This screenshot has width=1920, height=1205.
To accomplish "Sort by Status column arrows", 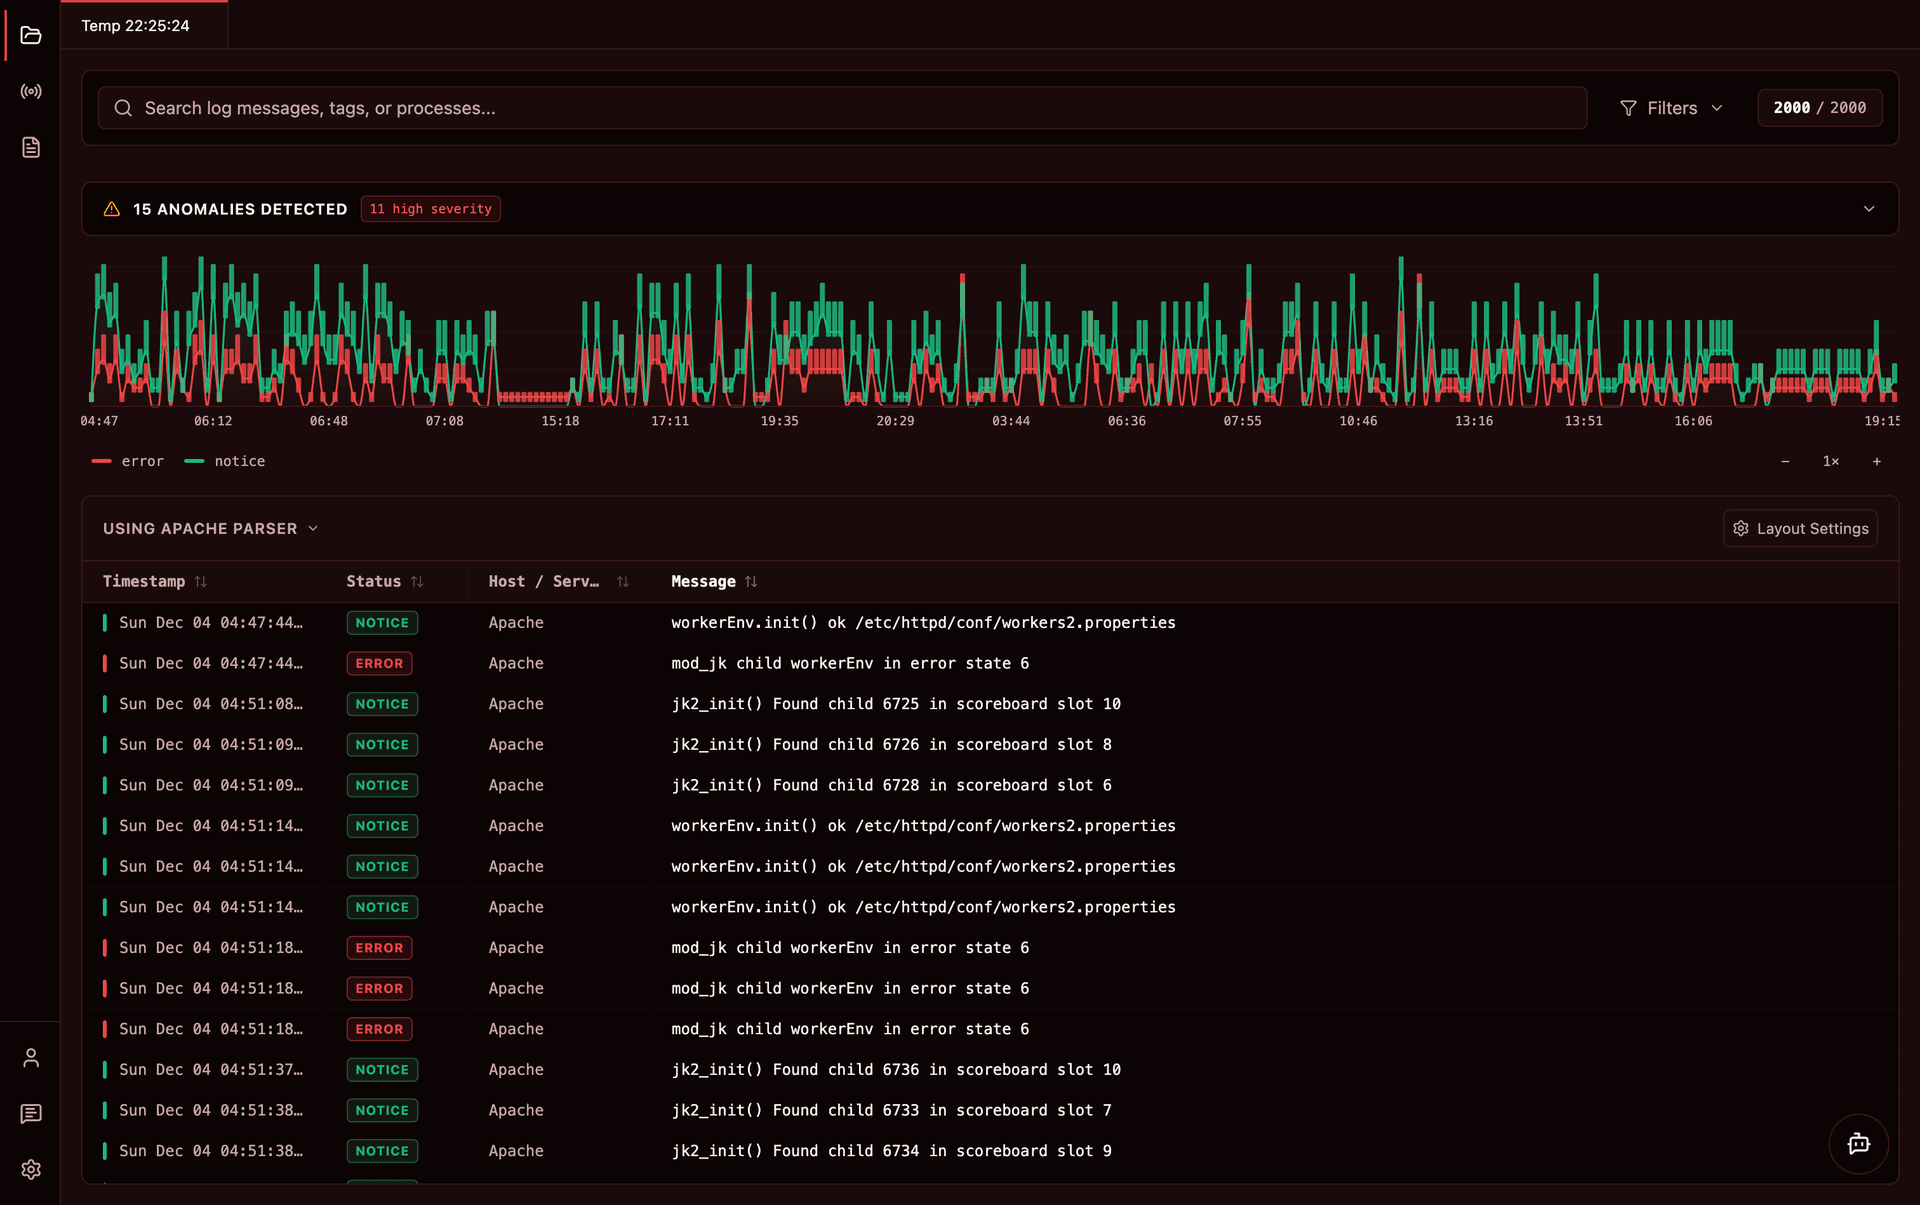I will coord(417,582).
